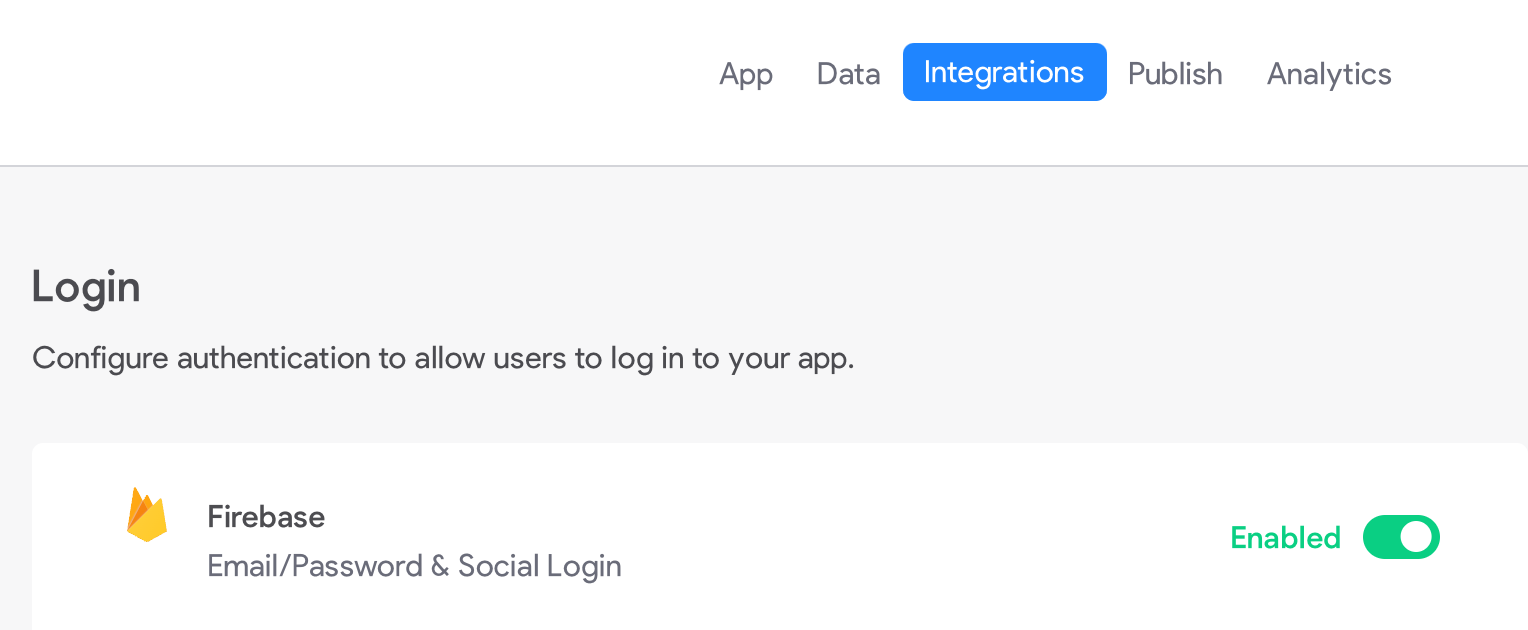The width and height of the screenshot is (1528, 630).
Task: Click the Firebase provider name
Action: (266, 517)
